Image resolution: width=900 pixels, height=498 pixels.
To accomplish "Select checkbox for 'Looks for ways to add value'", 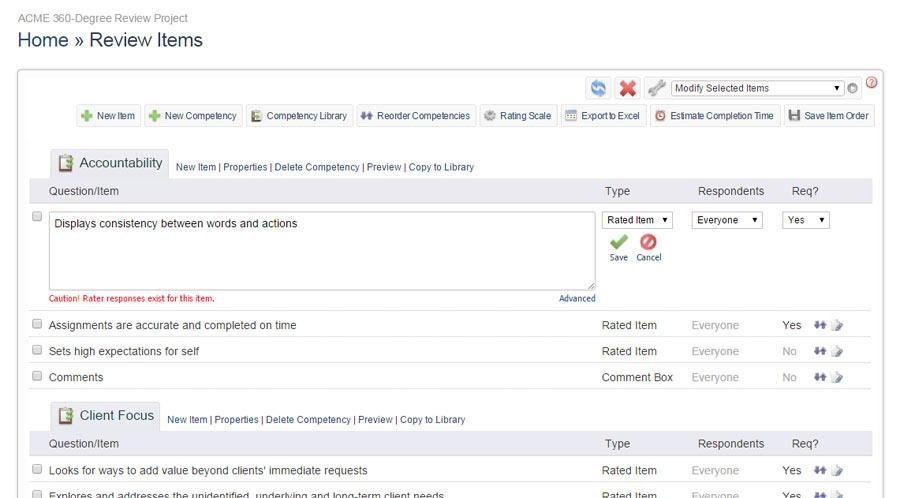I will 37,469.
